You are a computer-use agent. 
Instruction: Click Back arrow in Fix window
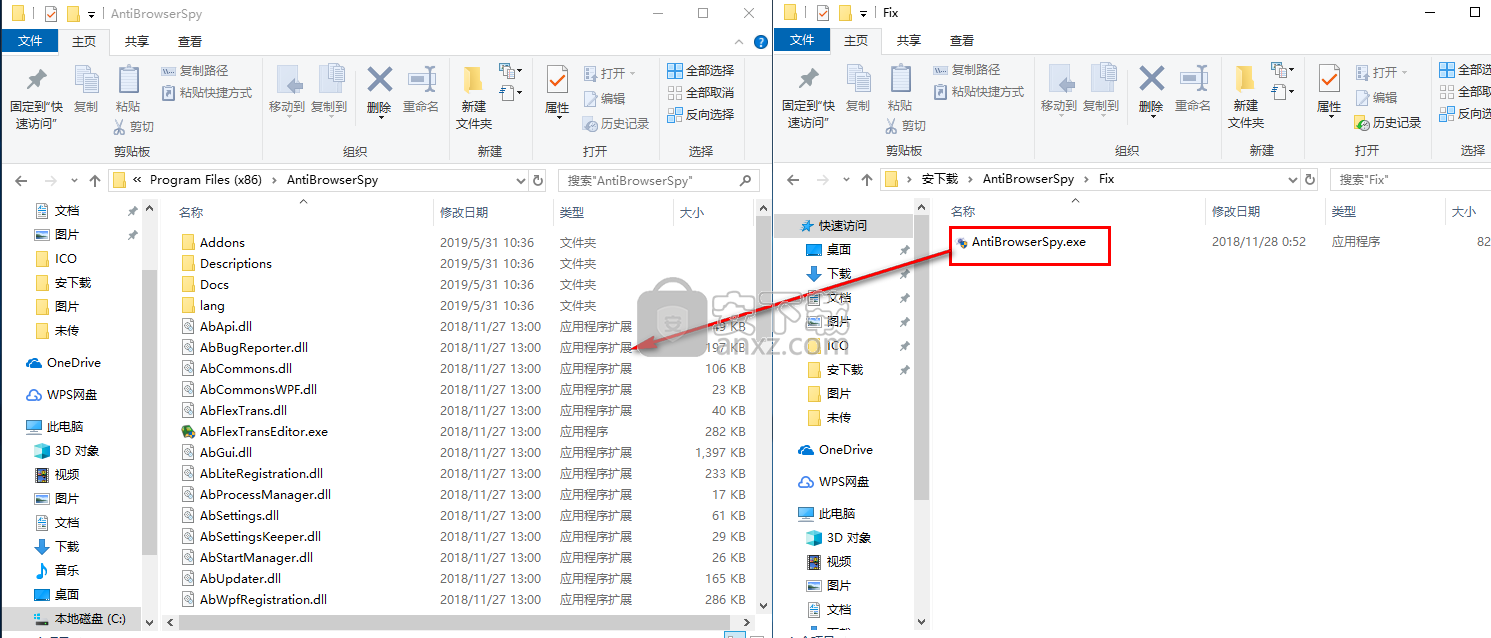pyautogui.click(x=792, y=179)
